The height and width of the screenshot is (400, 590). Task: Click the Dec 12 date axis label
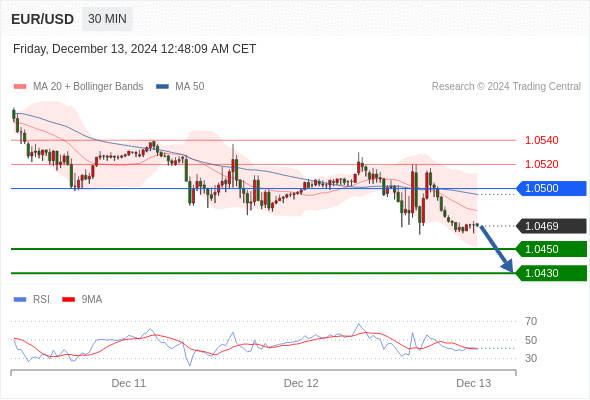point(301,383)
